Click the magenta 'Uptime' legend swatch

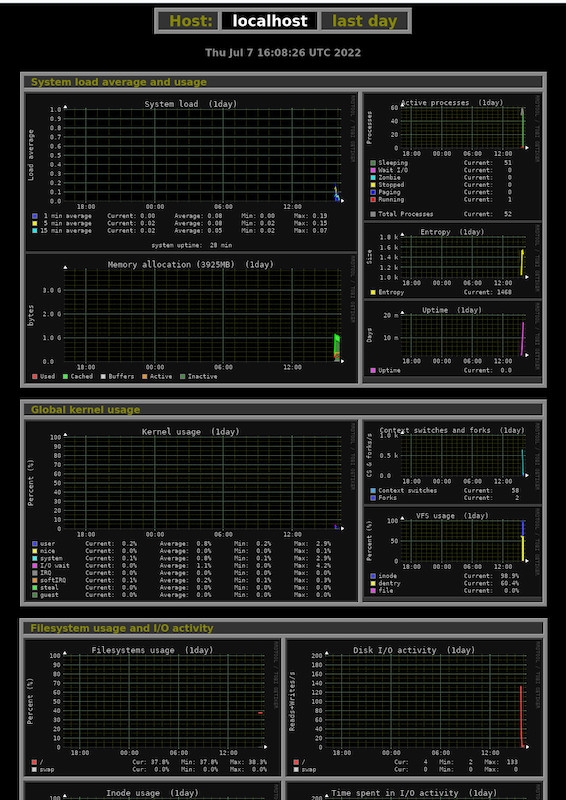(x=373, y=370)
